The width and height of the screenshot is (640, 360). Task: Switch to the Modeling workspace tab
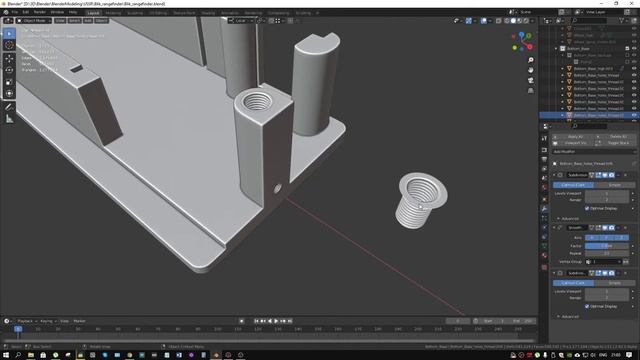[113, 13]
